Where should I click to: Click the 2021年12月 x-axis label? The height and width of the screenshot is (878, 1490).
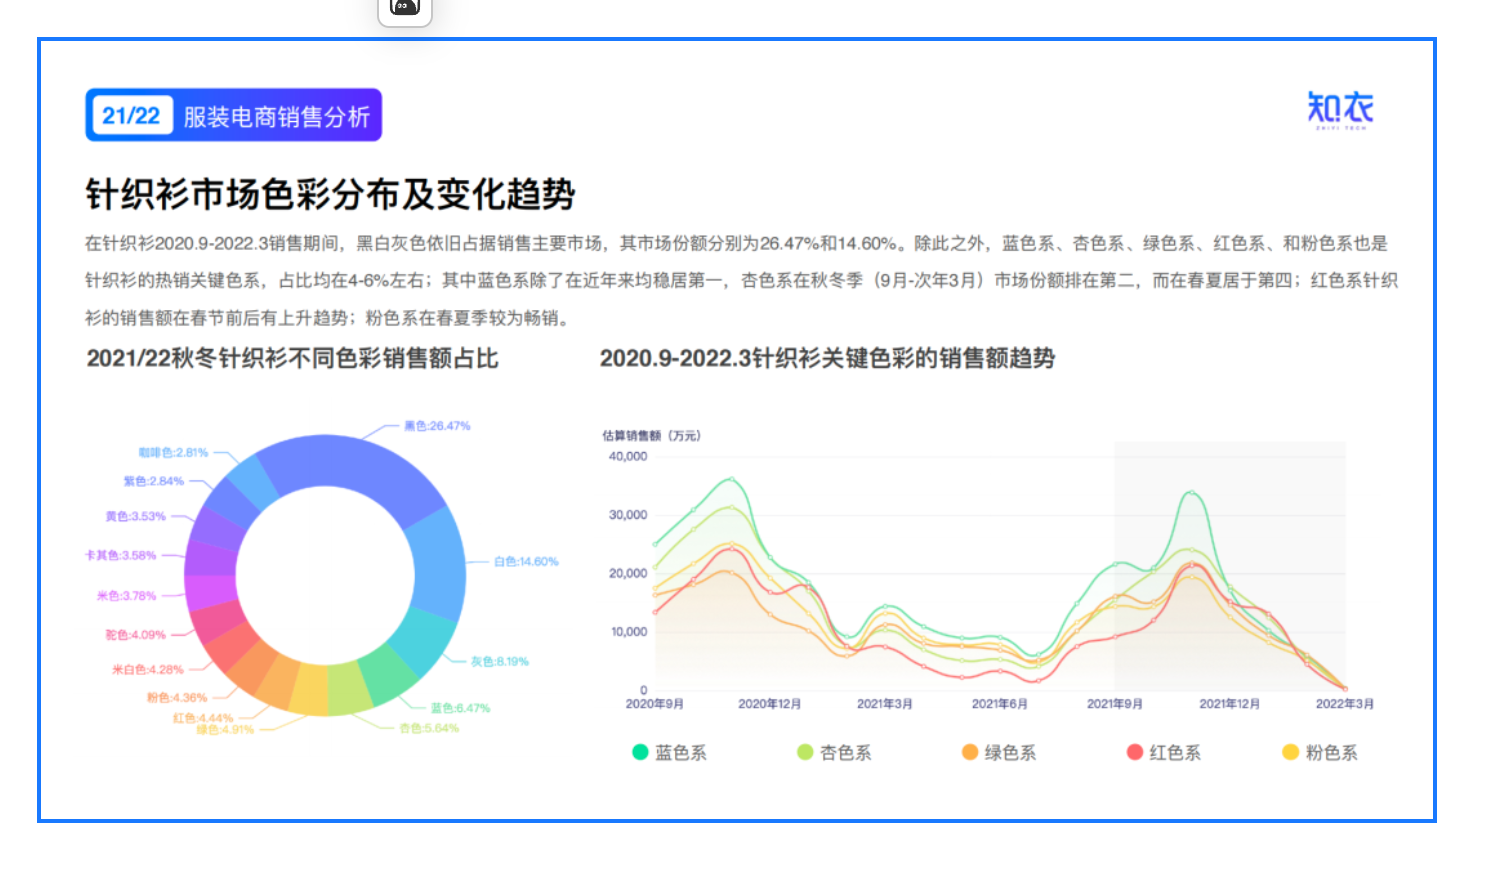tap(1230, 704)
